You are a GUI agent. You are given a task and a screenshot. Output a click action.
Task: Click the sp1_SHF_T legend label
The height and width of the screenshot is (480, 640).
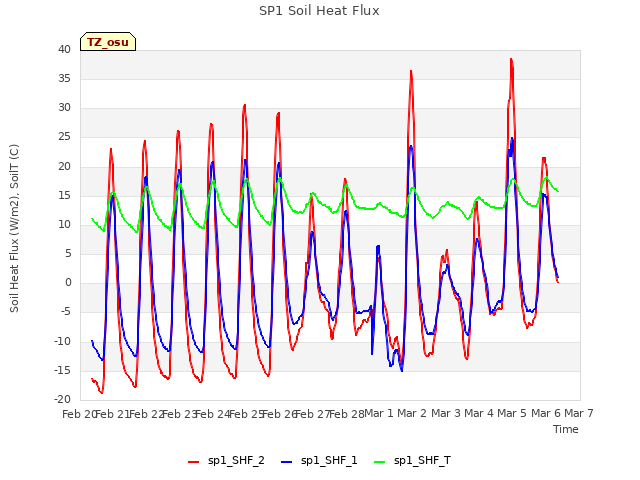pos(422,460)
